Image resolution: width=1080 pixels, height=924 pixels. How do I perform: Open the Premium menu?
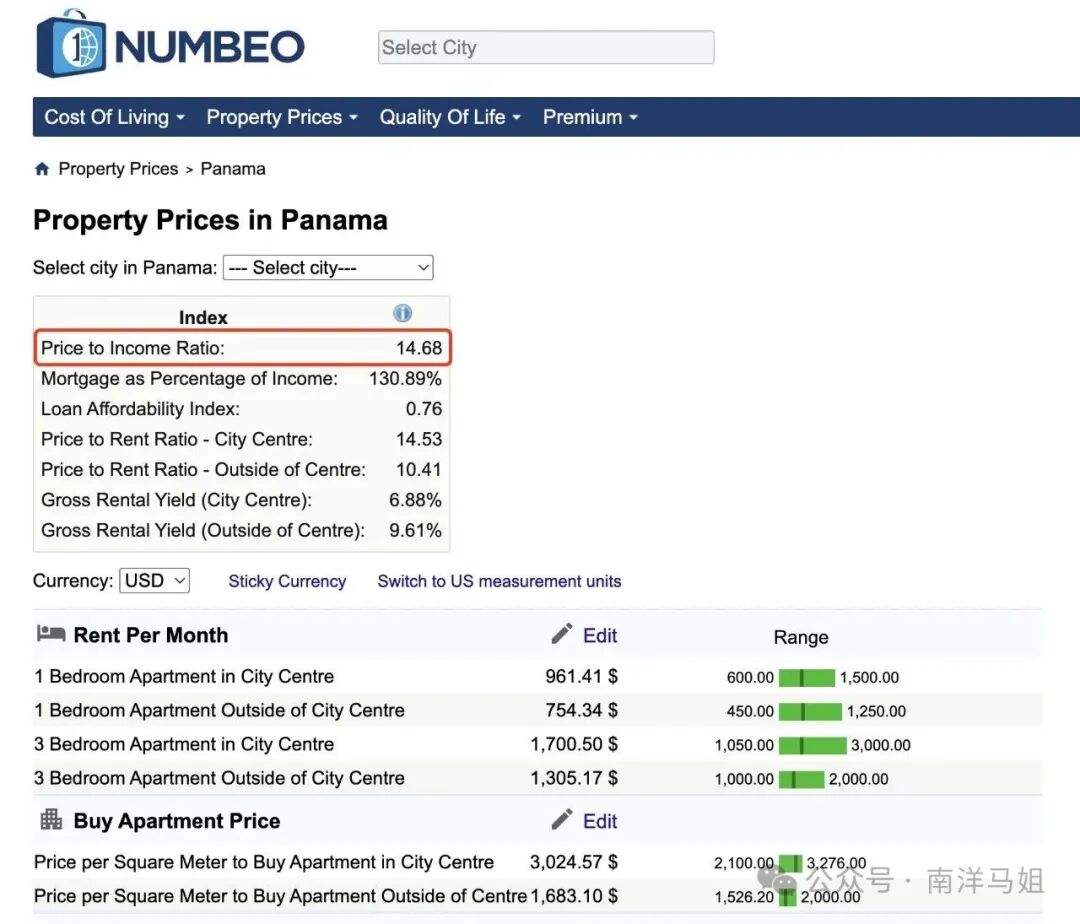click(x=590, y=117)
